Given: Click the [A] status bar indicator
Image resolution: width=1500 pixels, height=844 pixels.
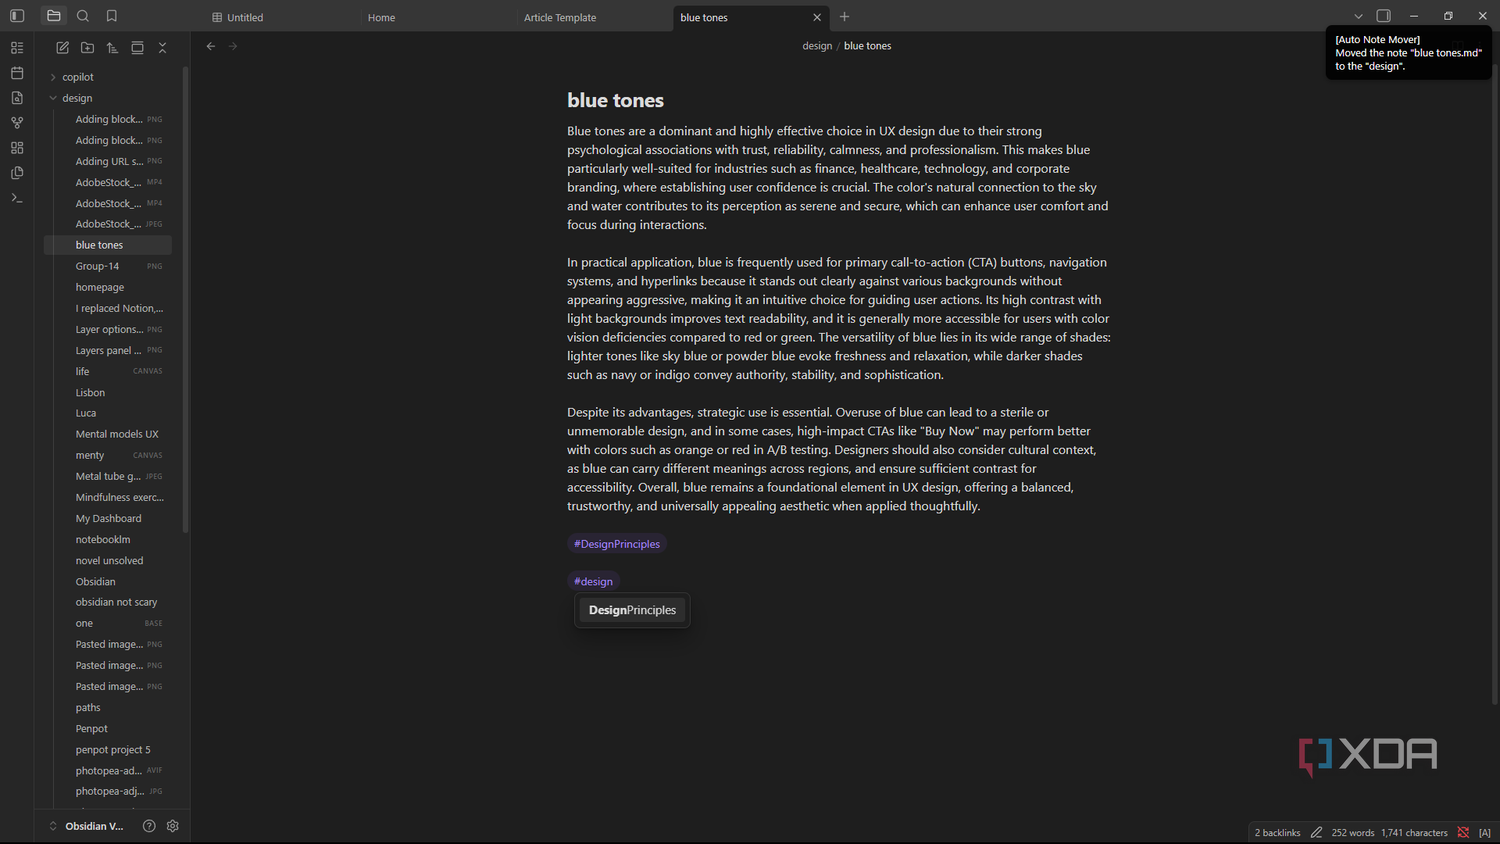Looking at the screenshot, I should click(1485, 833).
